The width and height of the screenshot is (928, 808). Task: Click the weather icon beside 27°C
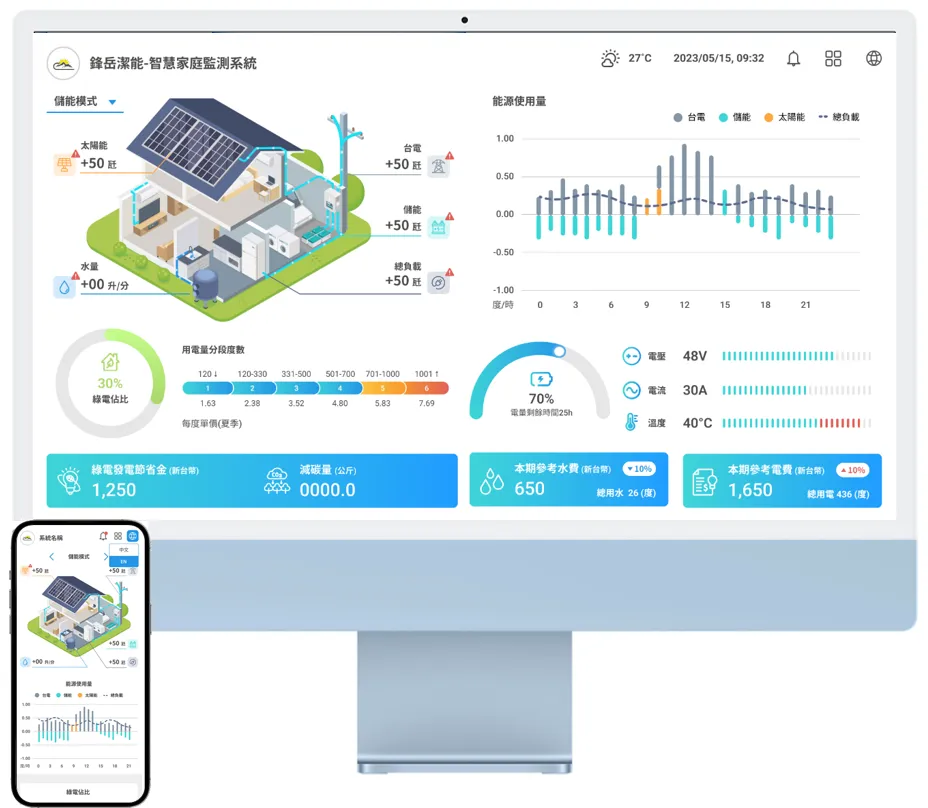[x=610, y=58]
